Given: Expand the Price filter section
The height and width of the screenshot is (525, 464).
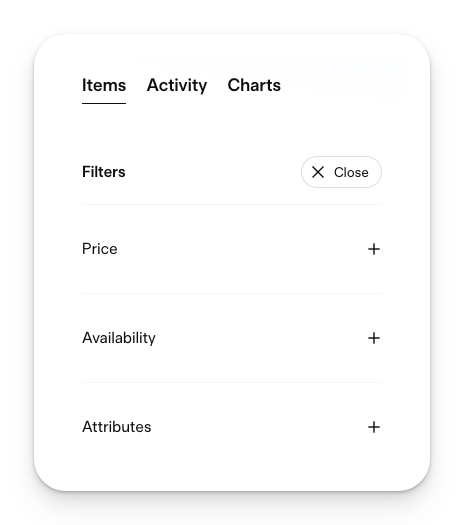Looking at the screenshot, I should click(x=232, y=249).
